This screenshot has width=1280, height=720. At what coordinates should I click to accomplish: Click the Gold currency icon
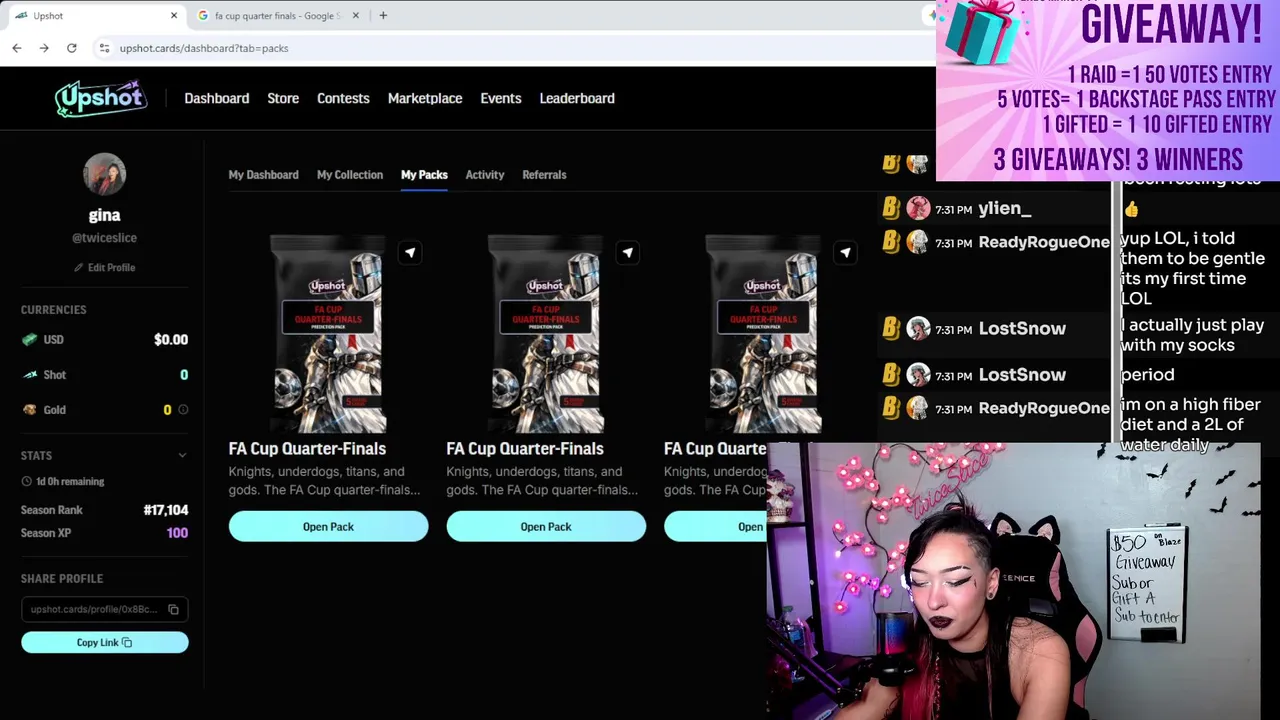click(x=30, y=409)
